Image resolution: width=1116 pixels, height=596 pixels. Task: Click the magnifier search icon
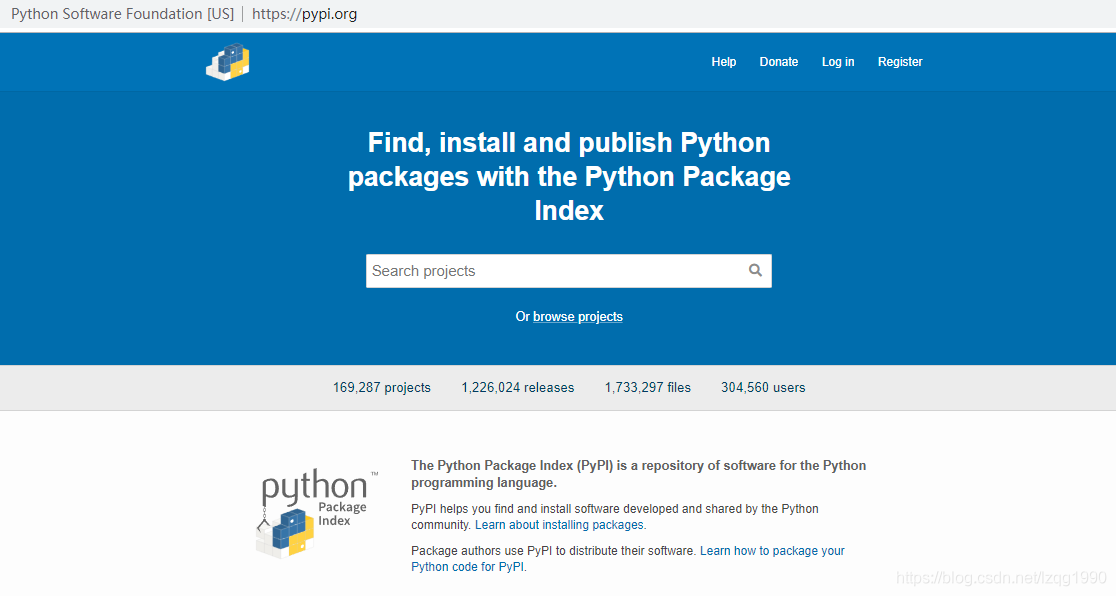tap(755, 271)
